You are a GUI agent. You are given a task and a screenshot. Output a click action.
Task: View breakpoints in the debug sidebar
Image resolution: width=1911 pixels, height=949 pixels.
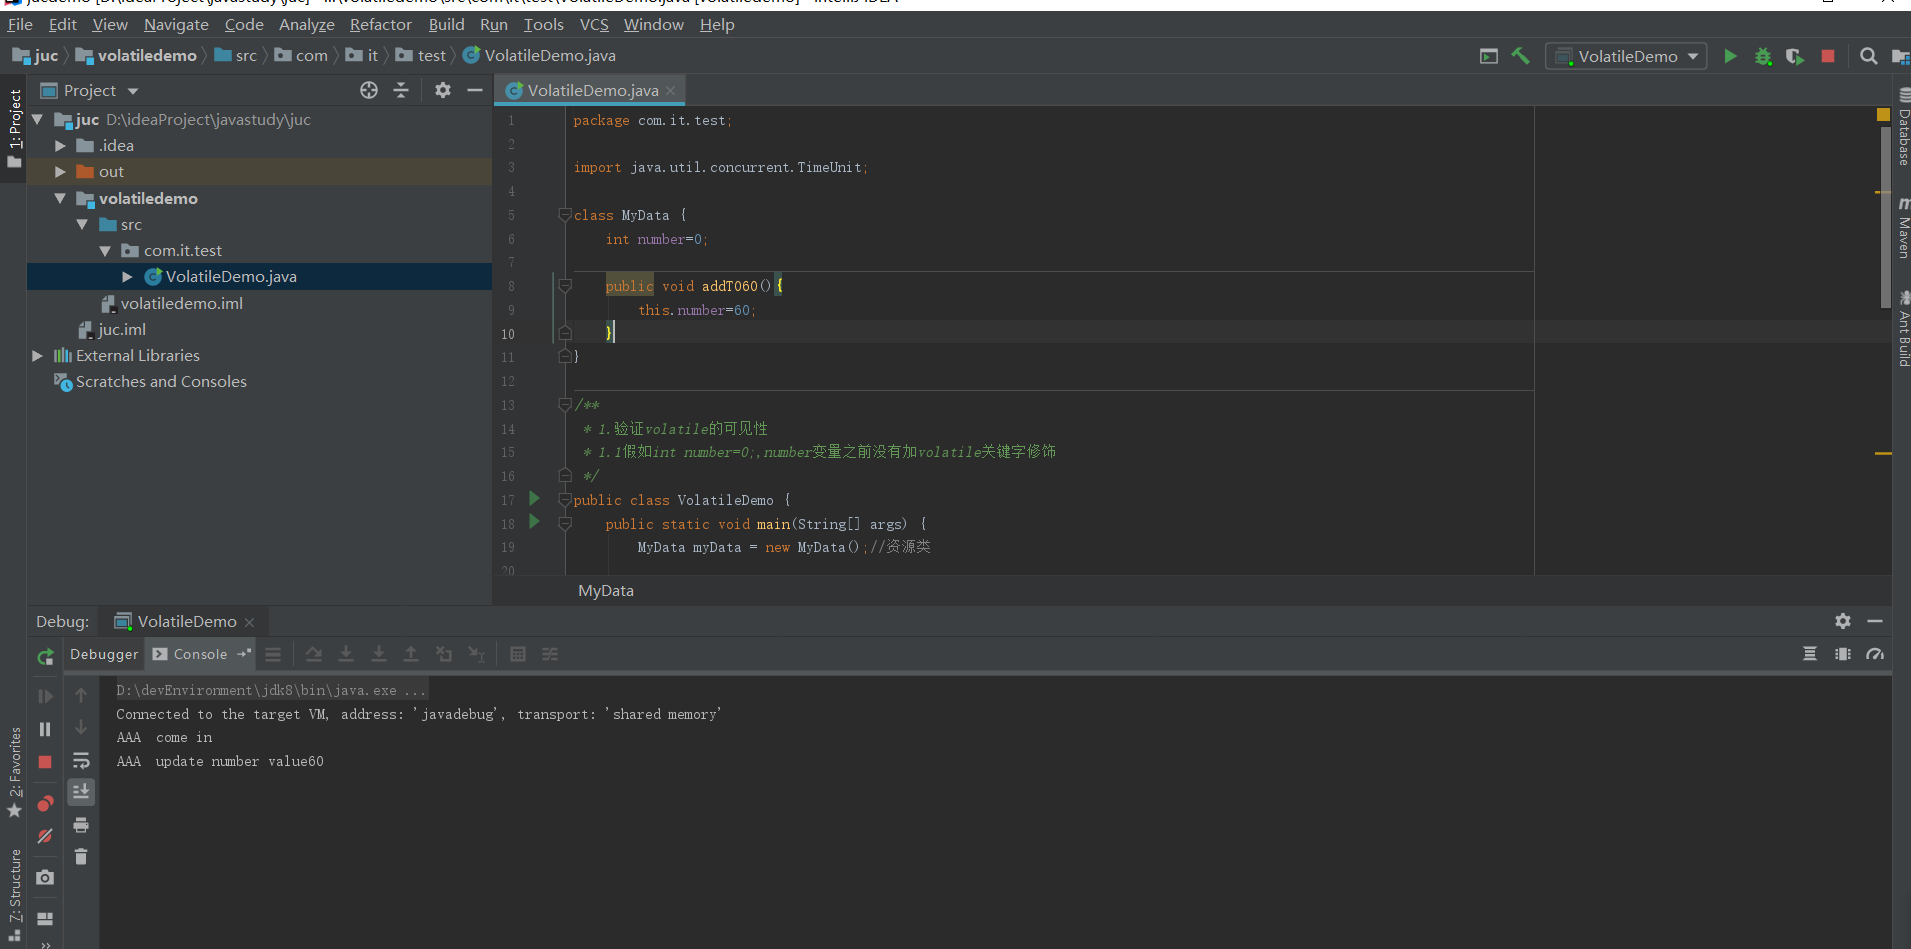[45, 803]
